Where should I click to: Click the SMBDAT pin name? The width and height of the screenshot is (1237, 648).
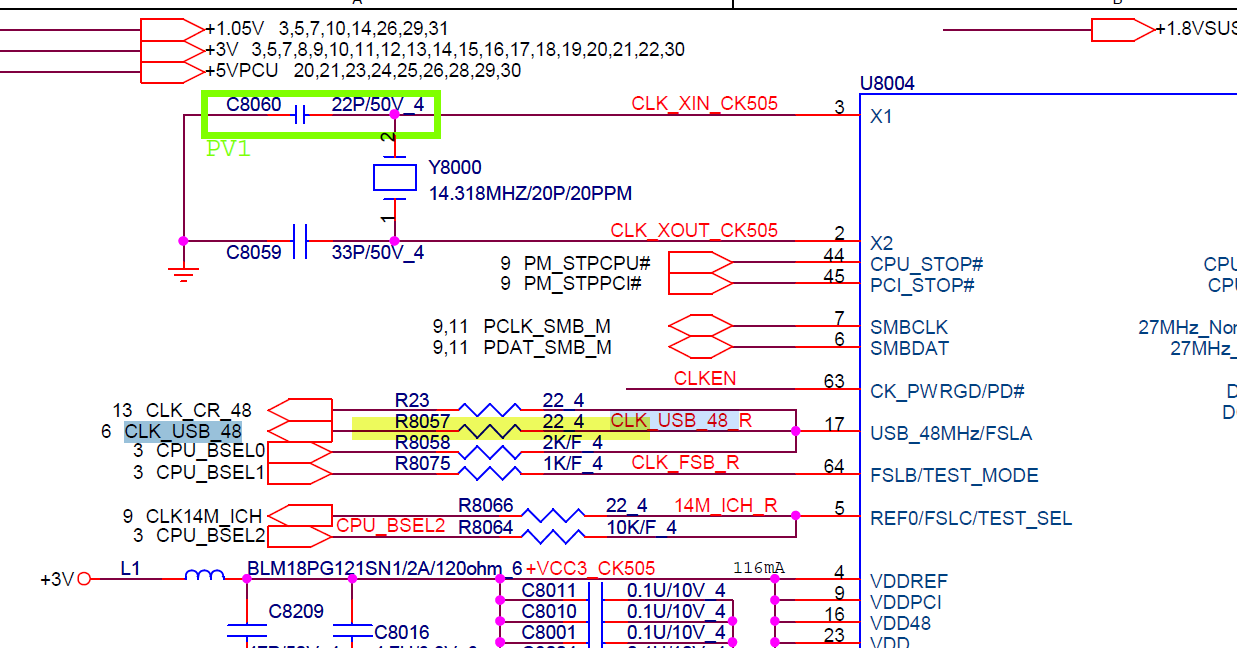coord(909,348)
